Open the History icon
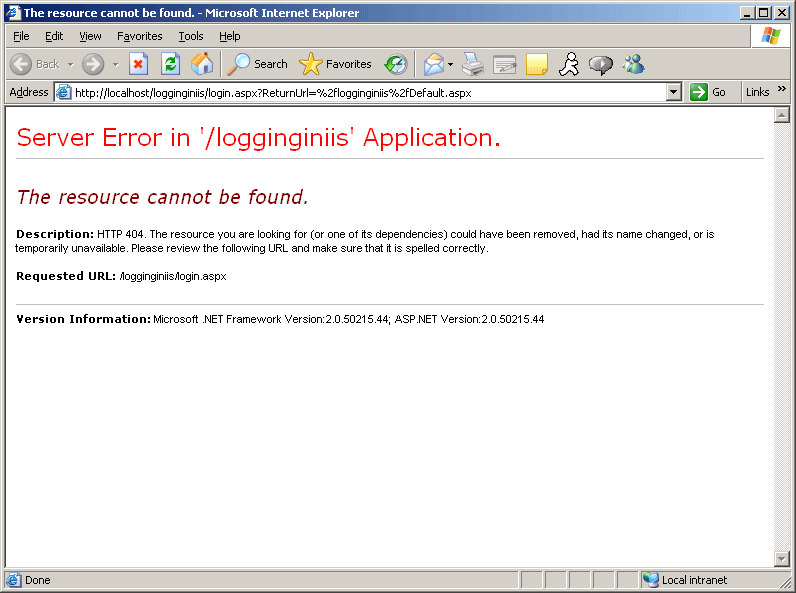796x593 pixels. tap(396, 64)
